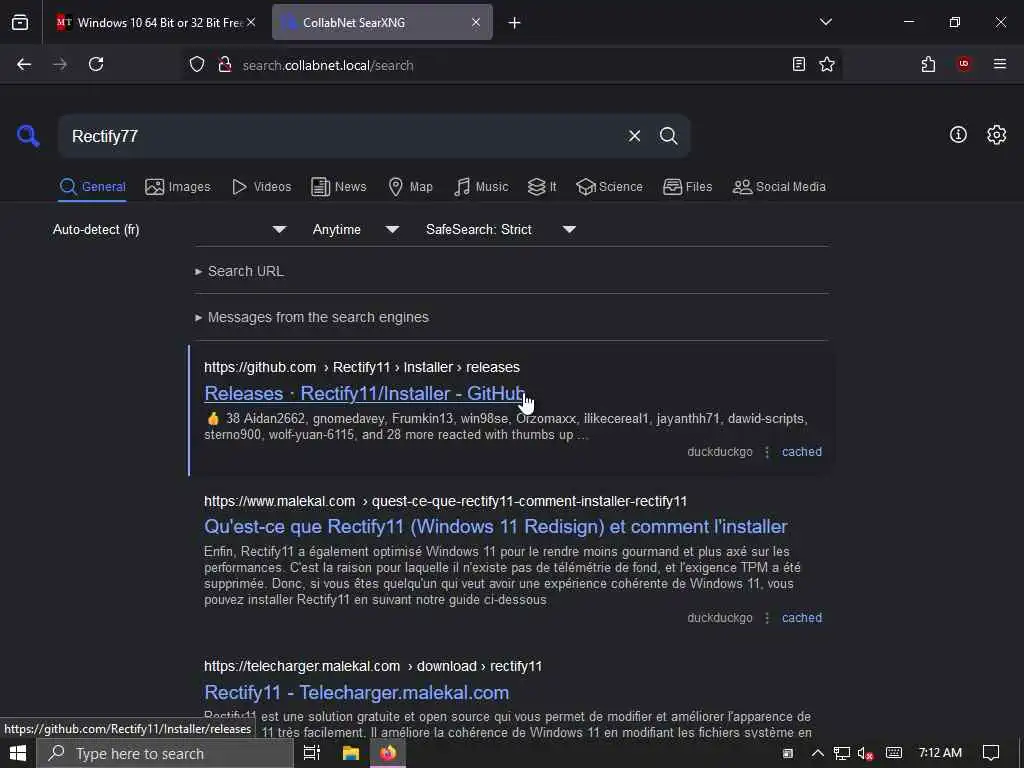
Task: Open the SearXNG about info icon
Action: pyautogui.click(x=958, y=135)
